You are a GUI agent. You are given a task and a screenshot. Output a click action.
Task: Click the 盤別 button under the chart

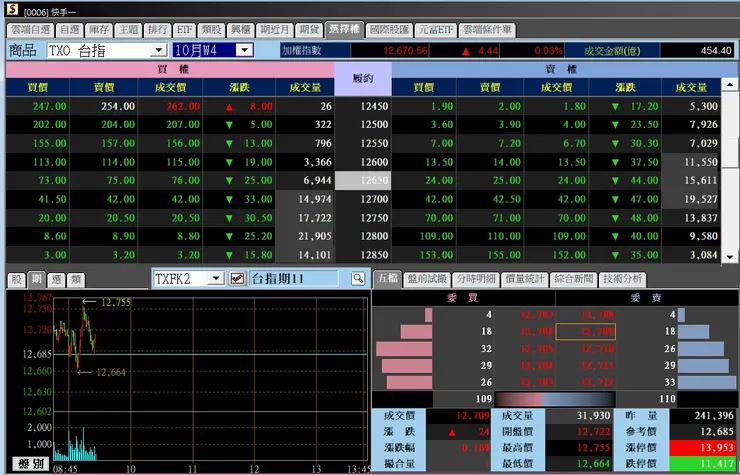pyautogui.click(x=30, y=463)
